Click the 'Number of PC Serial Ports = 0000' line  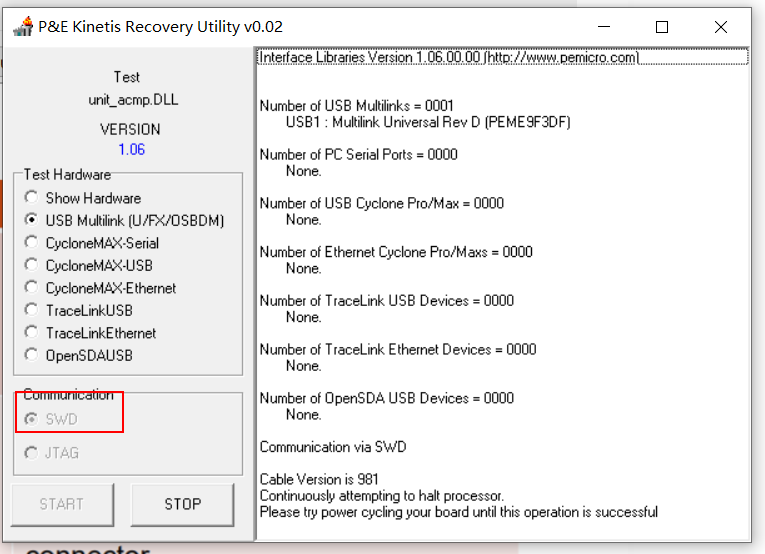(359, 155)
